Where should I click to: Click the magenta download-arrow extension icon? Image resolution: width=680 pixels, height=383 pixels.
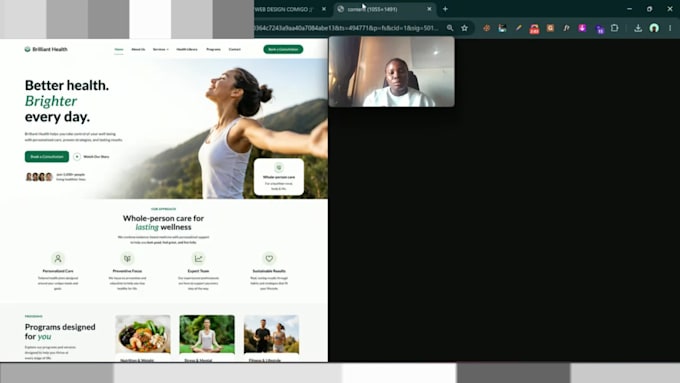click(x=582, y=28)
